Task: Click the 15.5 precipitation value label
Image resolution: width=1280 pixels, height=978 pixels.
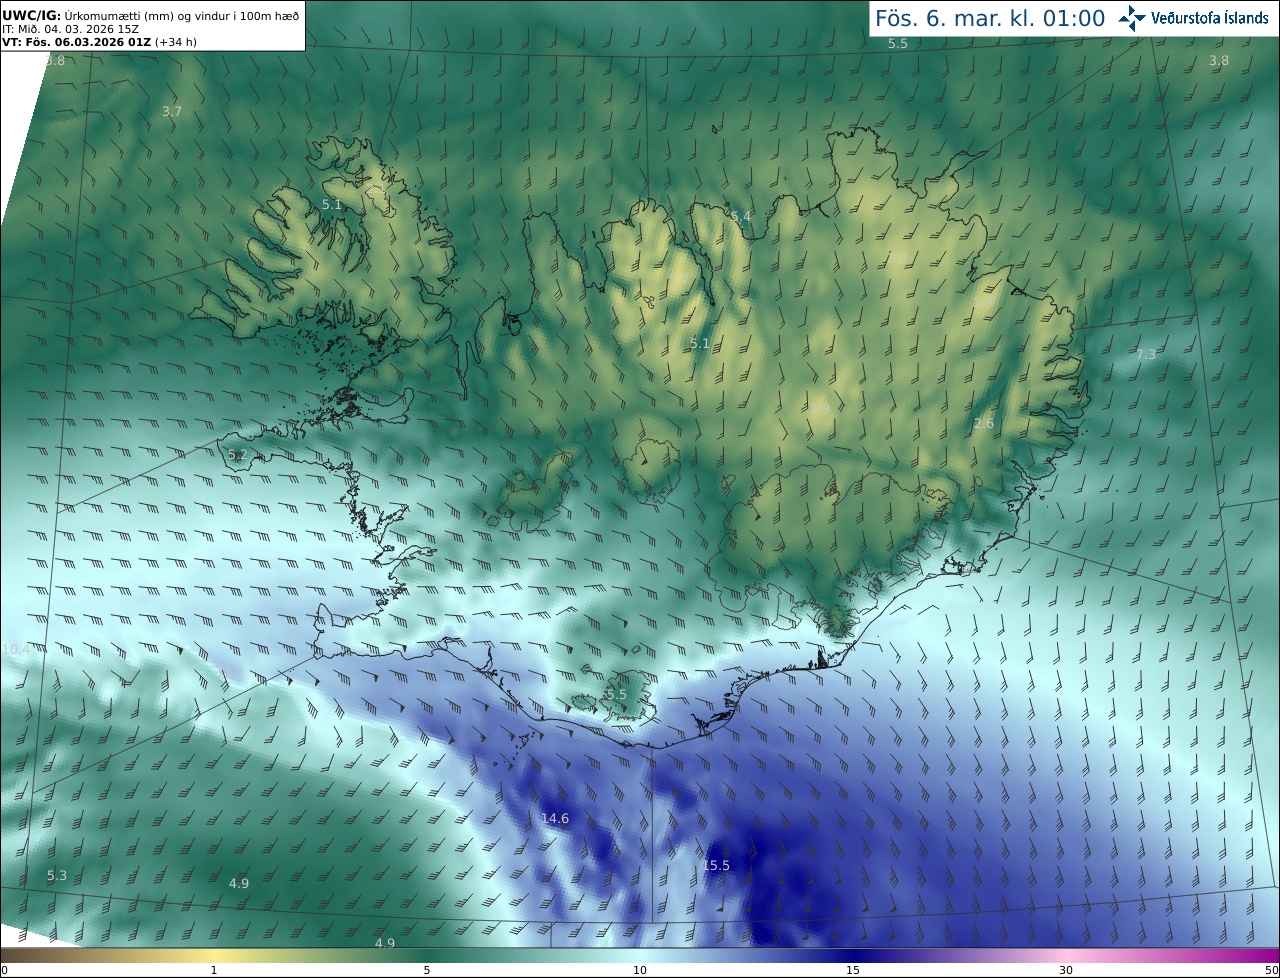Action: (x=716, y=865)
